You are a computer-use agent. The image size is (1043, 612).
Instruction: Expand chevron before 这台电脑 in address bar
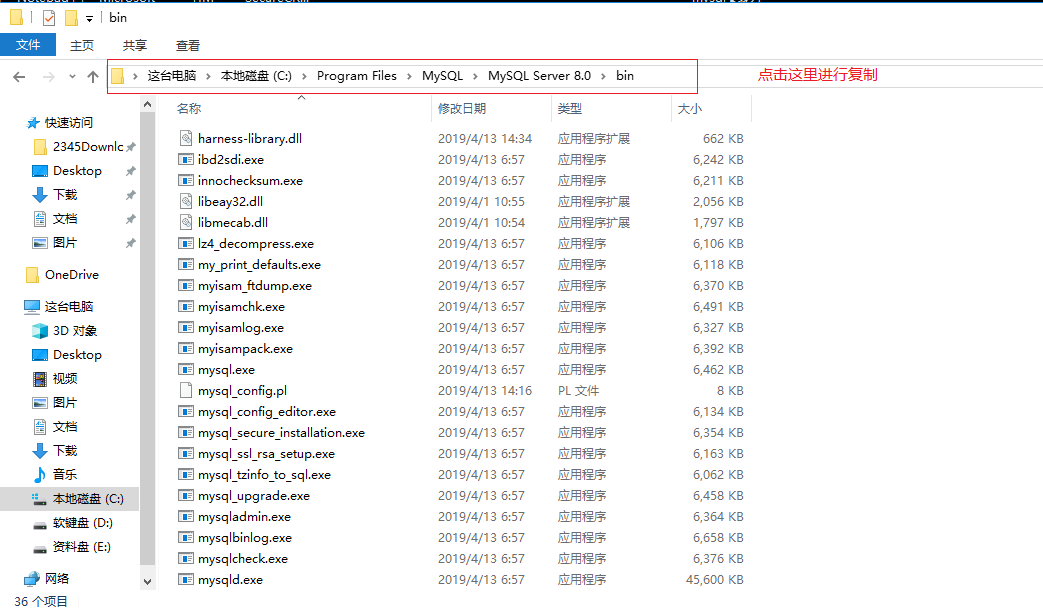135,76
